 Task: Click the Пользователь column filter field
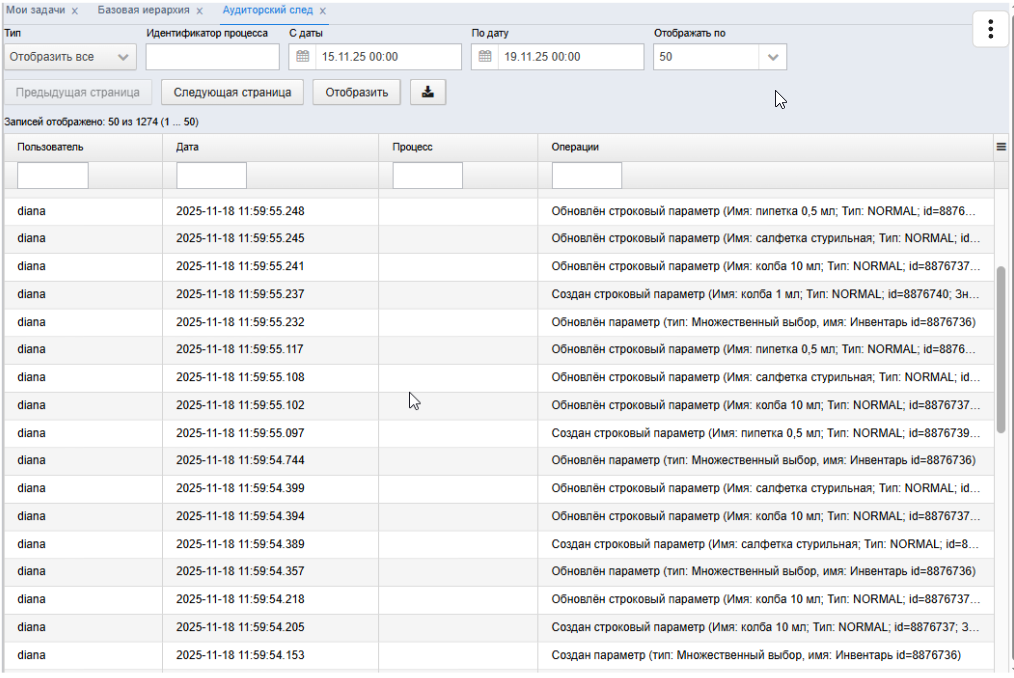pos(52,175)
